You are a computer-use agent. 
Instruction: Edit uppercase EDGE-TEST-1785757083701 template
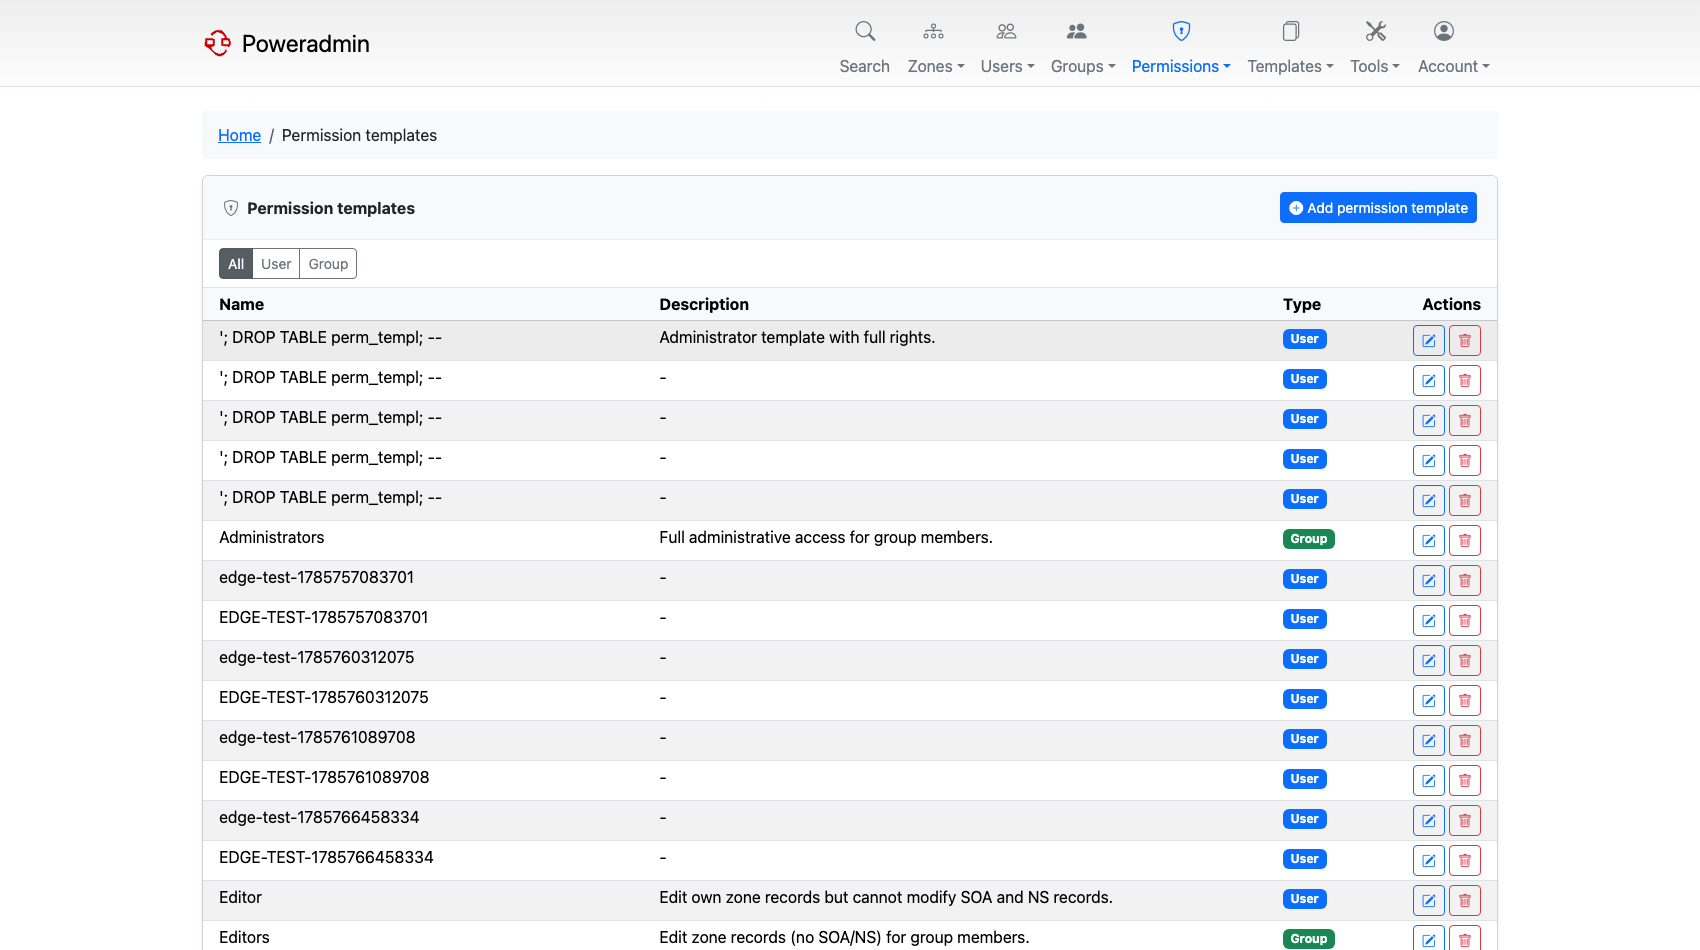(1429, 620)
